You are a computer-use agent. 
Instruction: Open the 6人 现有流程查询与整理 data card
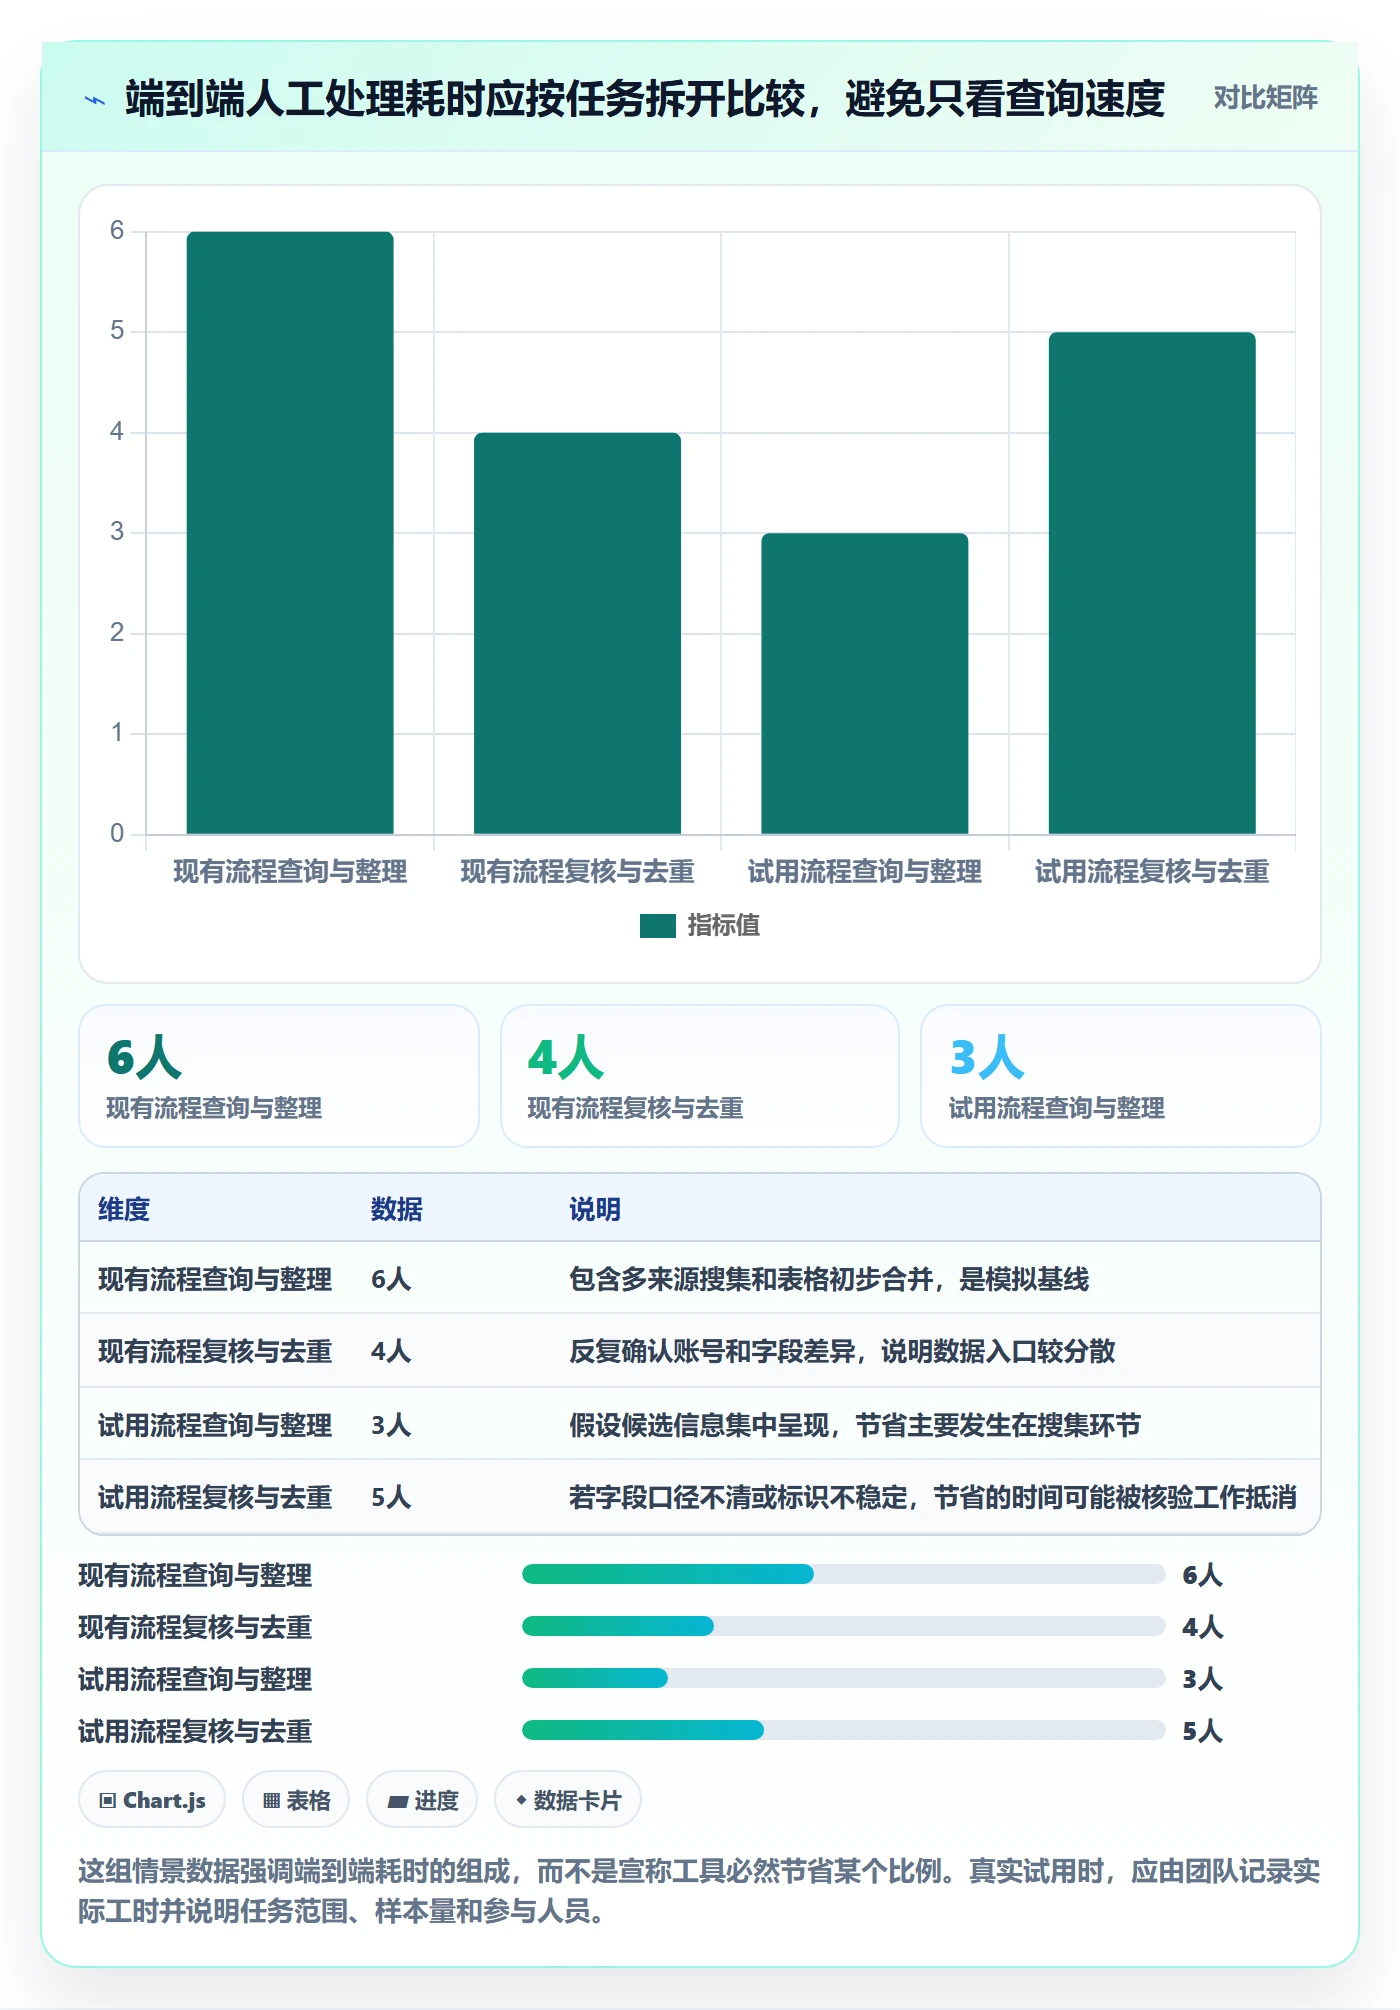point(279,1076)
